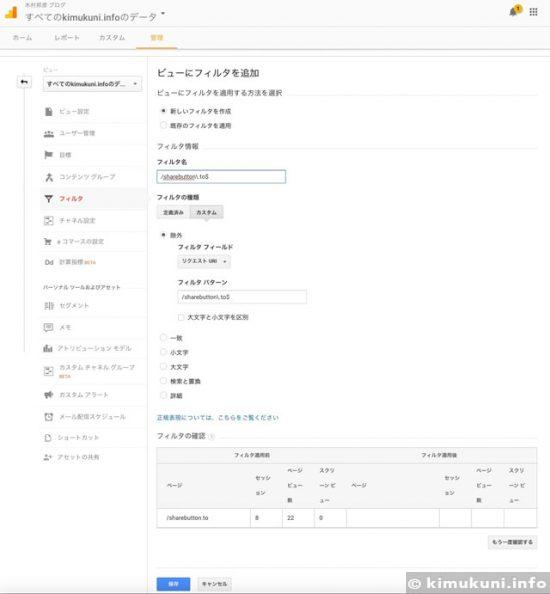The width and height of the screenshot is (550, 594).
Task: Open the view selector dropdown in sidebar
Action: 92,84
